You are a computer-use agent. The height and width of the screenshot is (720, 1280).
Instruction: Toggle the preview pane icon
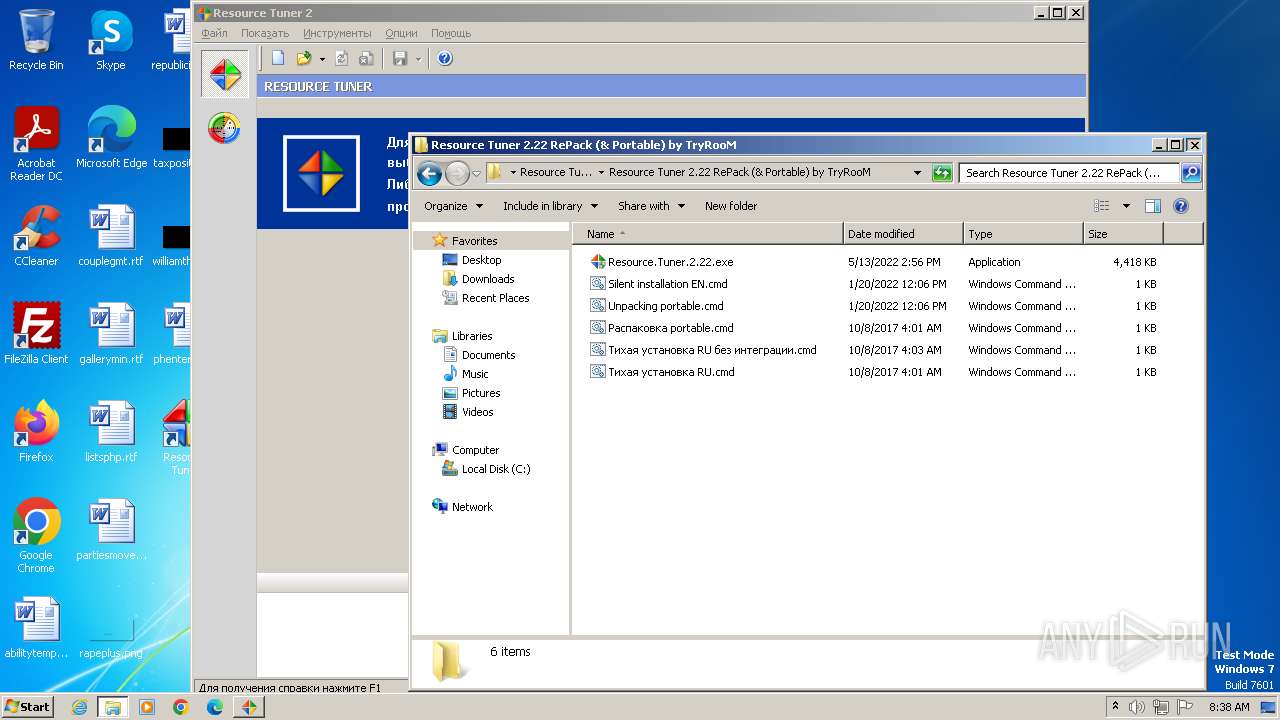[1153, 206]
